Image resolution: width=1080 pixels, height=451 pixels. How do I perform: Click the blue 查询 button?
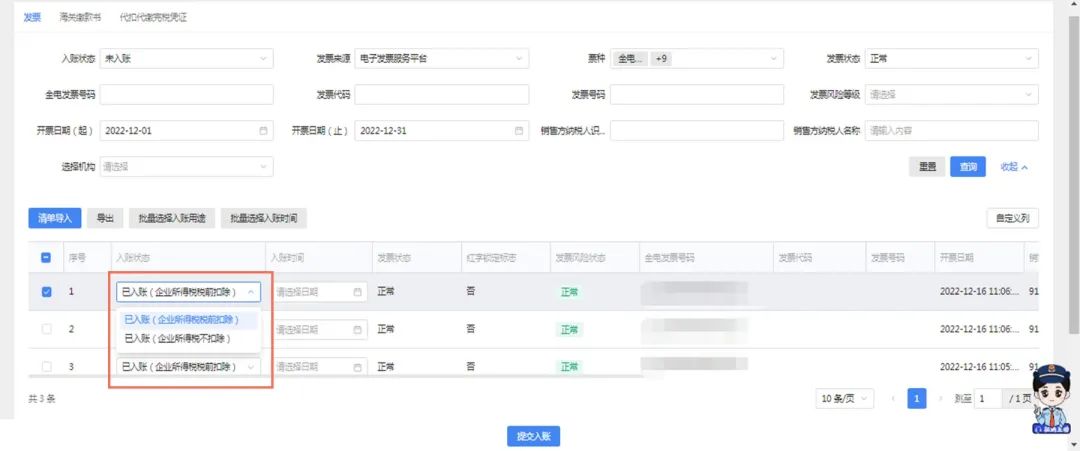point(968,167)
